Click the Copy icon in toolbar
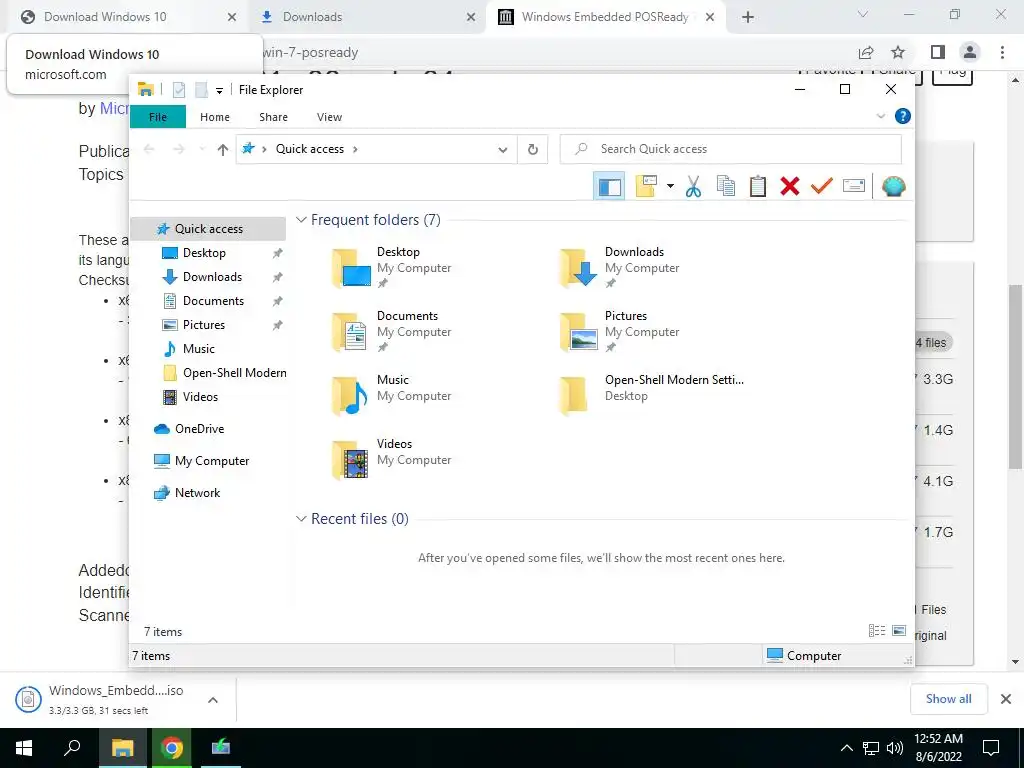Screen dimensions: 1024x768 coord(726,187)
